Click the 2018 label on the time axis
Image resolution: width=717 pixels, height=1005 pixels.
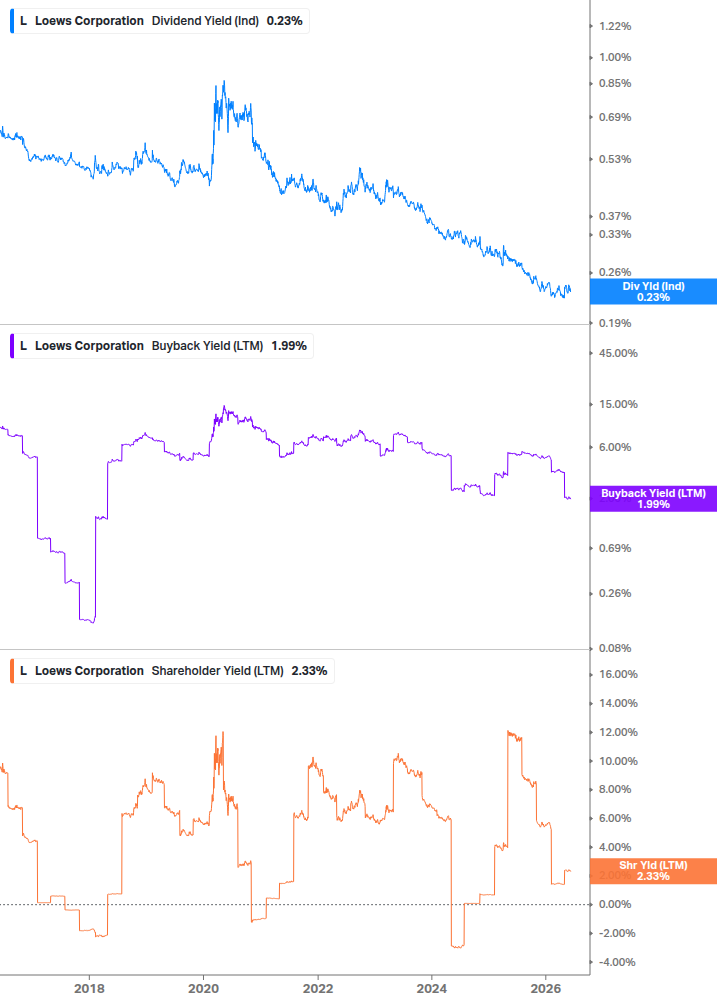point(89,988)
